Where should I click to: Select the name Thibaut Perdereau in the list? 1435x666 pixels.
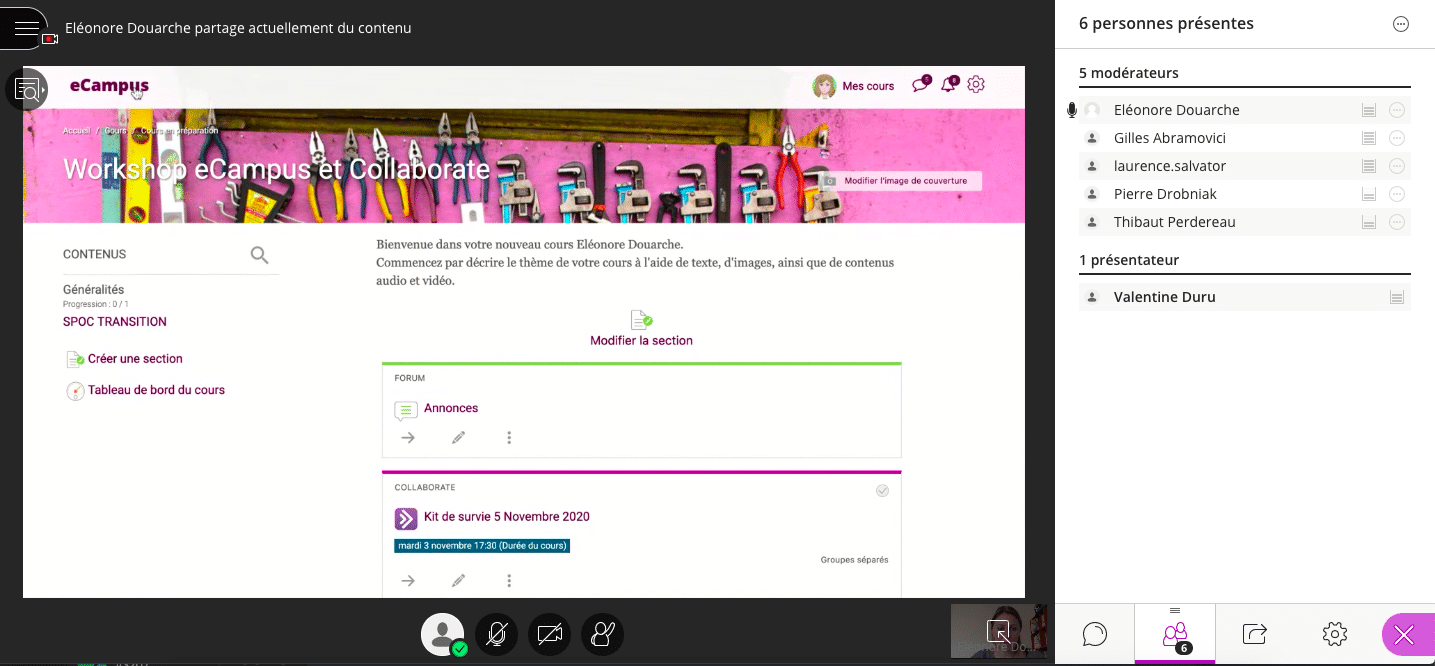coord(1174,222)
